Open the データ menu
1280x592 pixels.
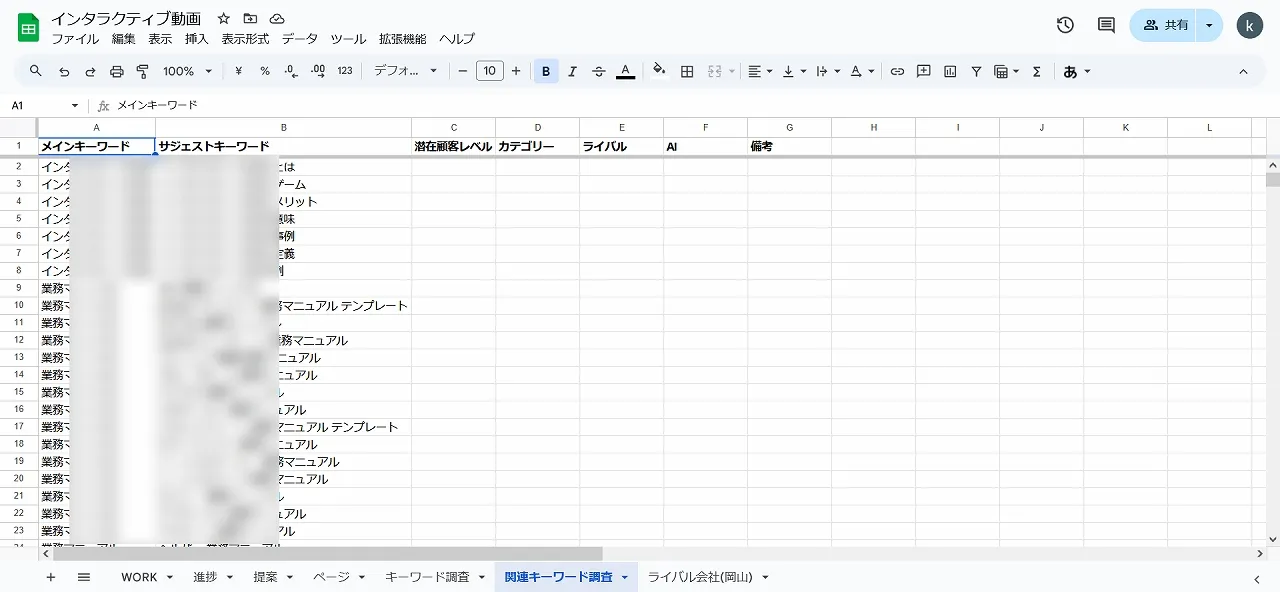point(299,39)
